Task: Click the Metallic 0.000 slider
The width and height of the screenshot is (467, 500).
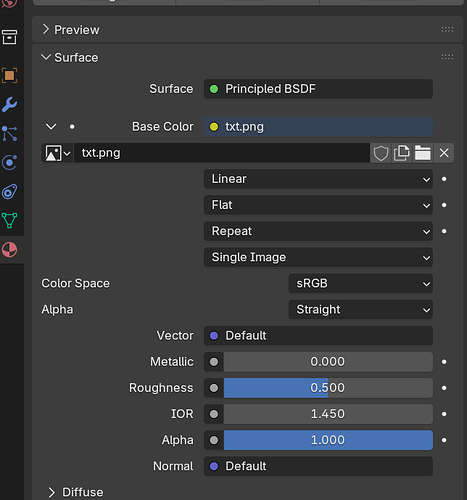Action: tap(328, 362)
